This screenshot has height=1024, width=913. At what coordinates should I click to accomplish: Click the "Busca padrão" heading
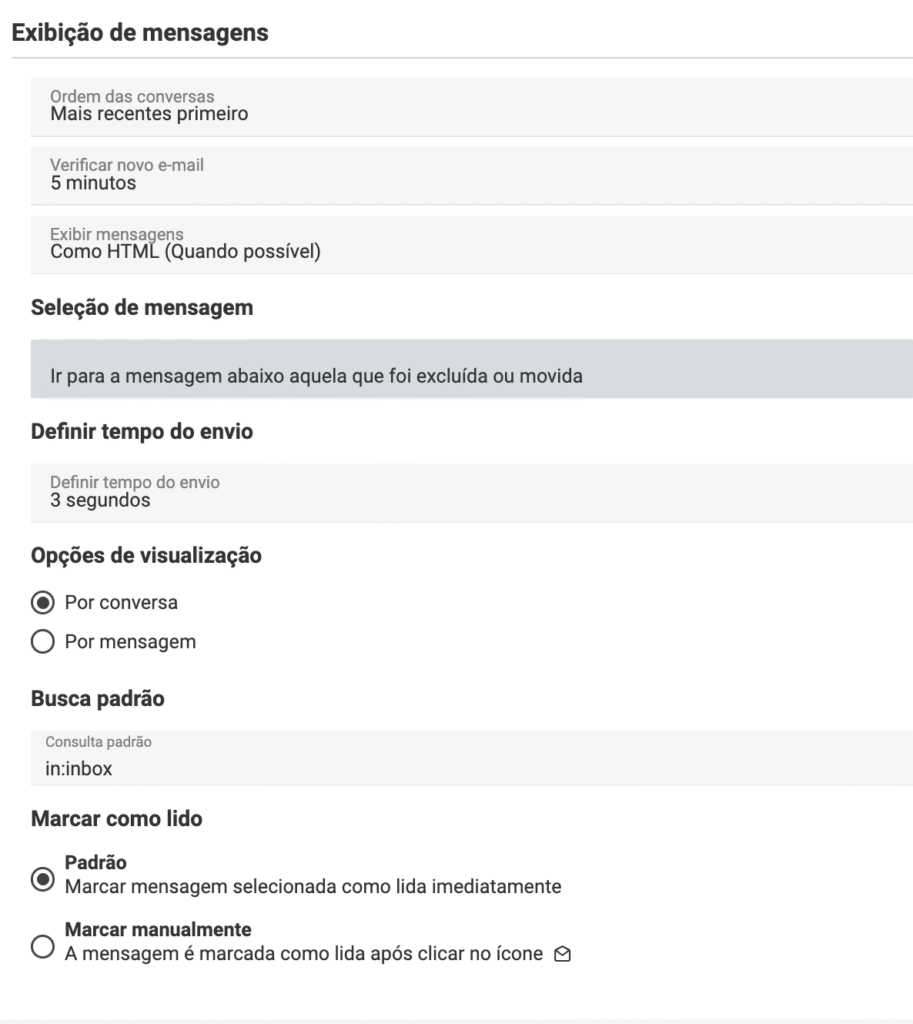coord(98,699)
